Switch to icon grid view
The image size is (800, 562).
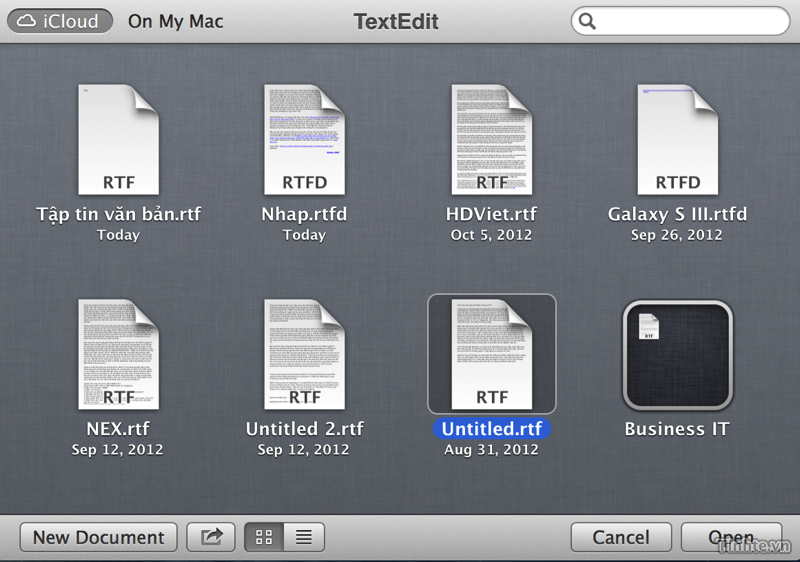(264, 538)
